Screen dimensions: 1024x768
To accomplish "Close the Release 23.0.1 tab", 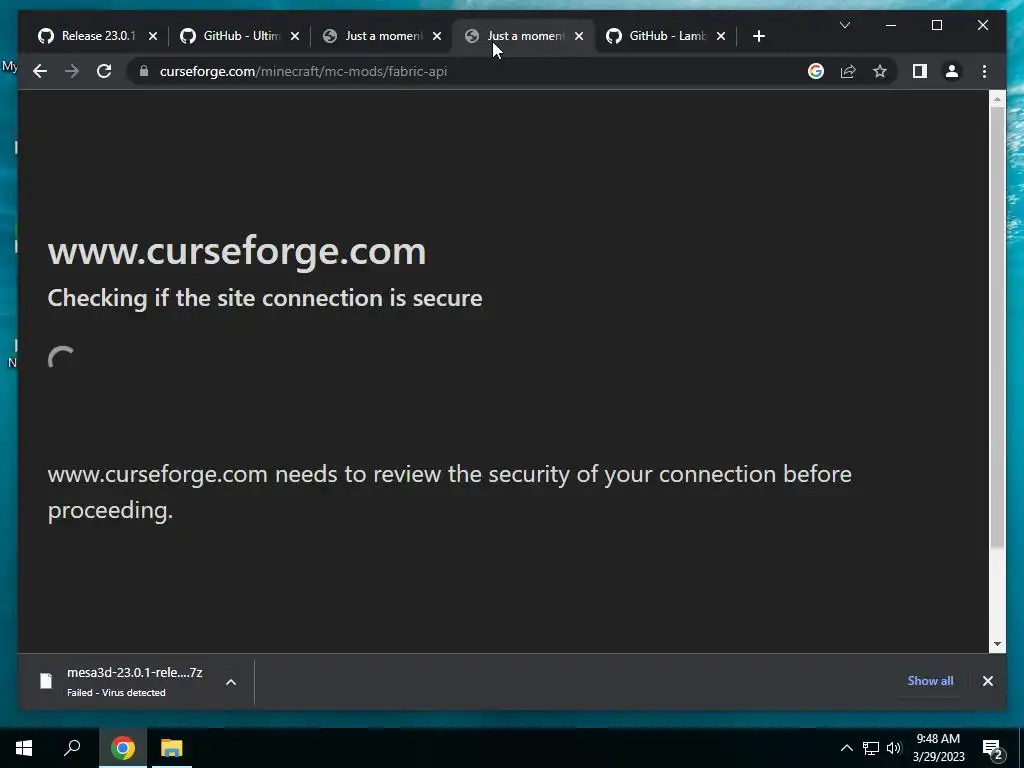I will 153,37.
